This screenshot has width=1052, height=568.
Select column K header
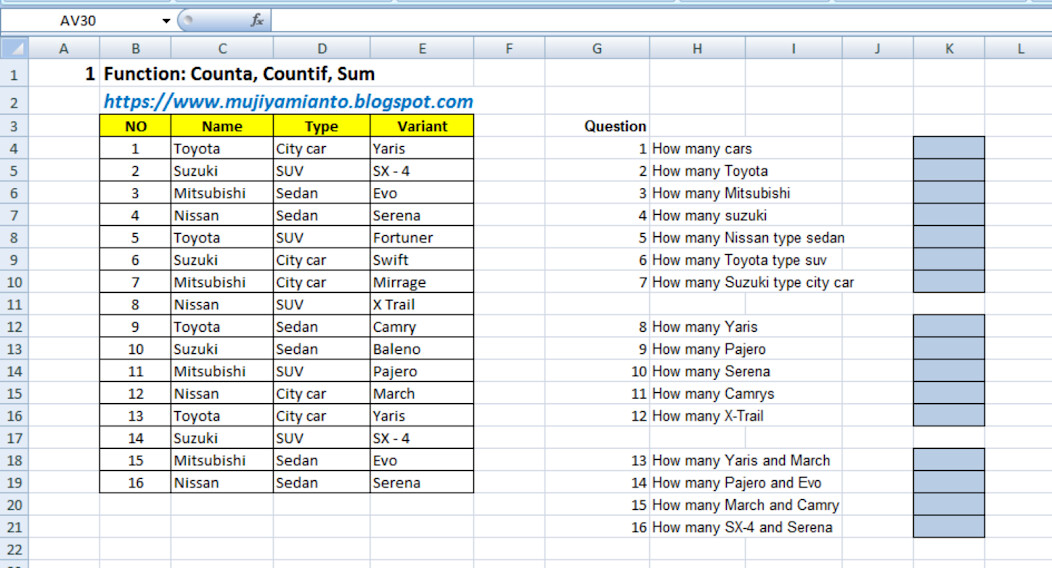tap(949, 48)
